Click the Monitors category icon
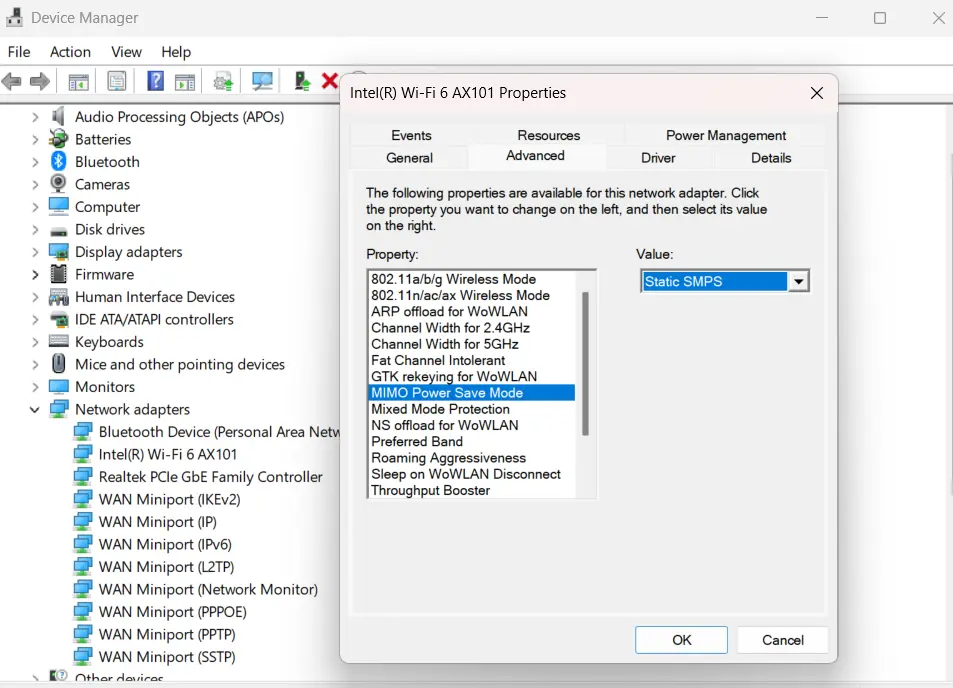The width and height of the screenshot is (953, 688). pyautogui.click(x=58, y=386)
